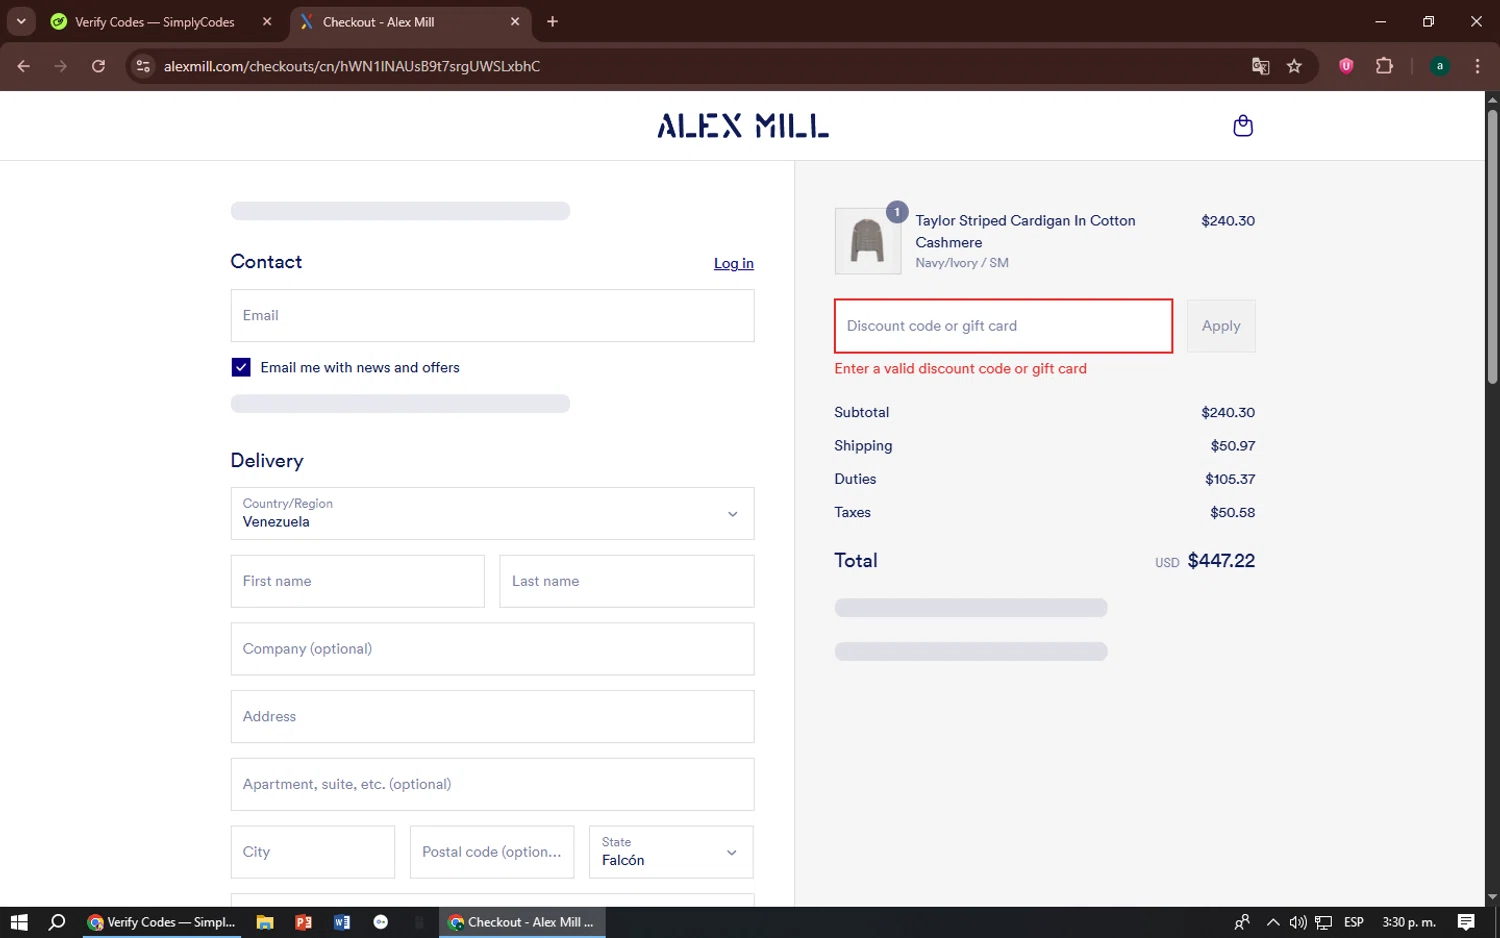The width and height of the screenshot is (1500, 938).
Task: Open the People tray icon
Action: tap(1242, 922)
